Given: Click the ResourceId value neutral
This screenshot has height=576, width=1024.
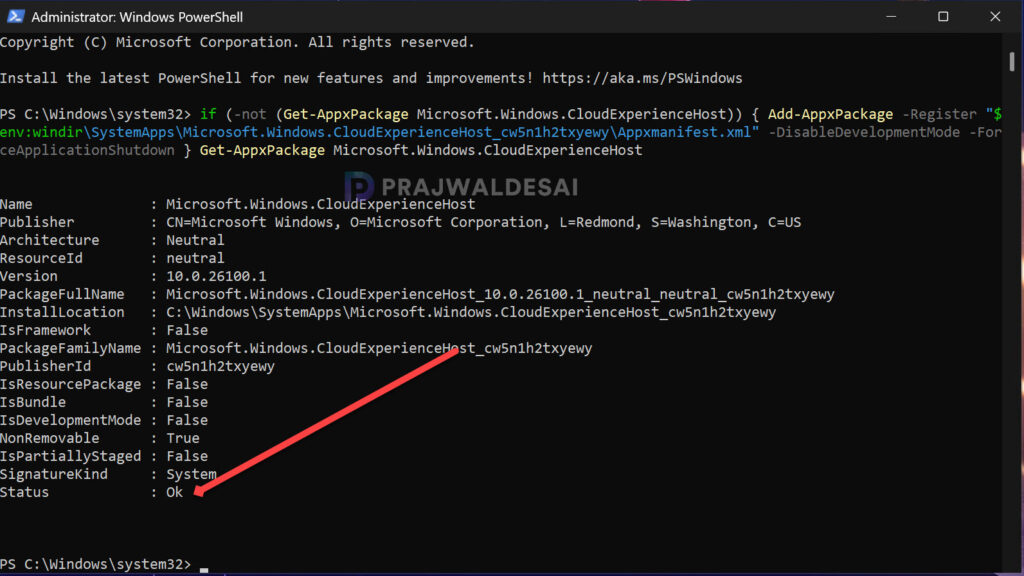Looking at the screenshot, I should (x=195, y=258).
